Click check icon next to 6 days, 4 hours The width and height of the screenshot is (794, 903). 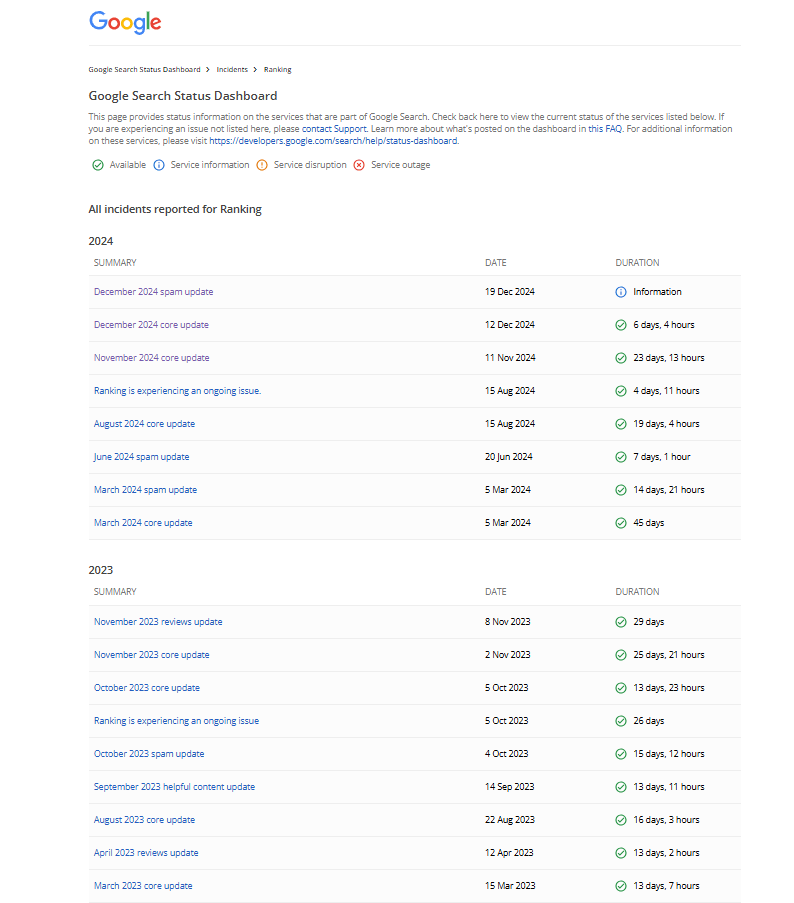point(621,325)
